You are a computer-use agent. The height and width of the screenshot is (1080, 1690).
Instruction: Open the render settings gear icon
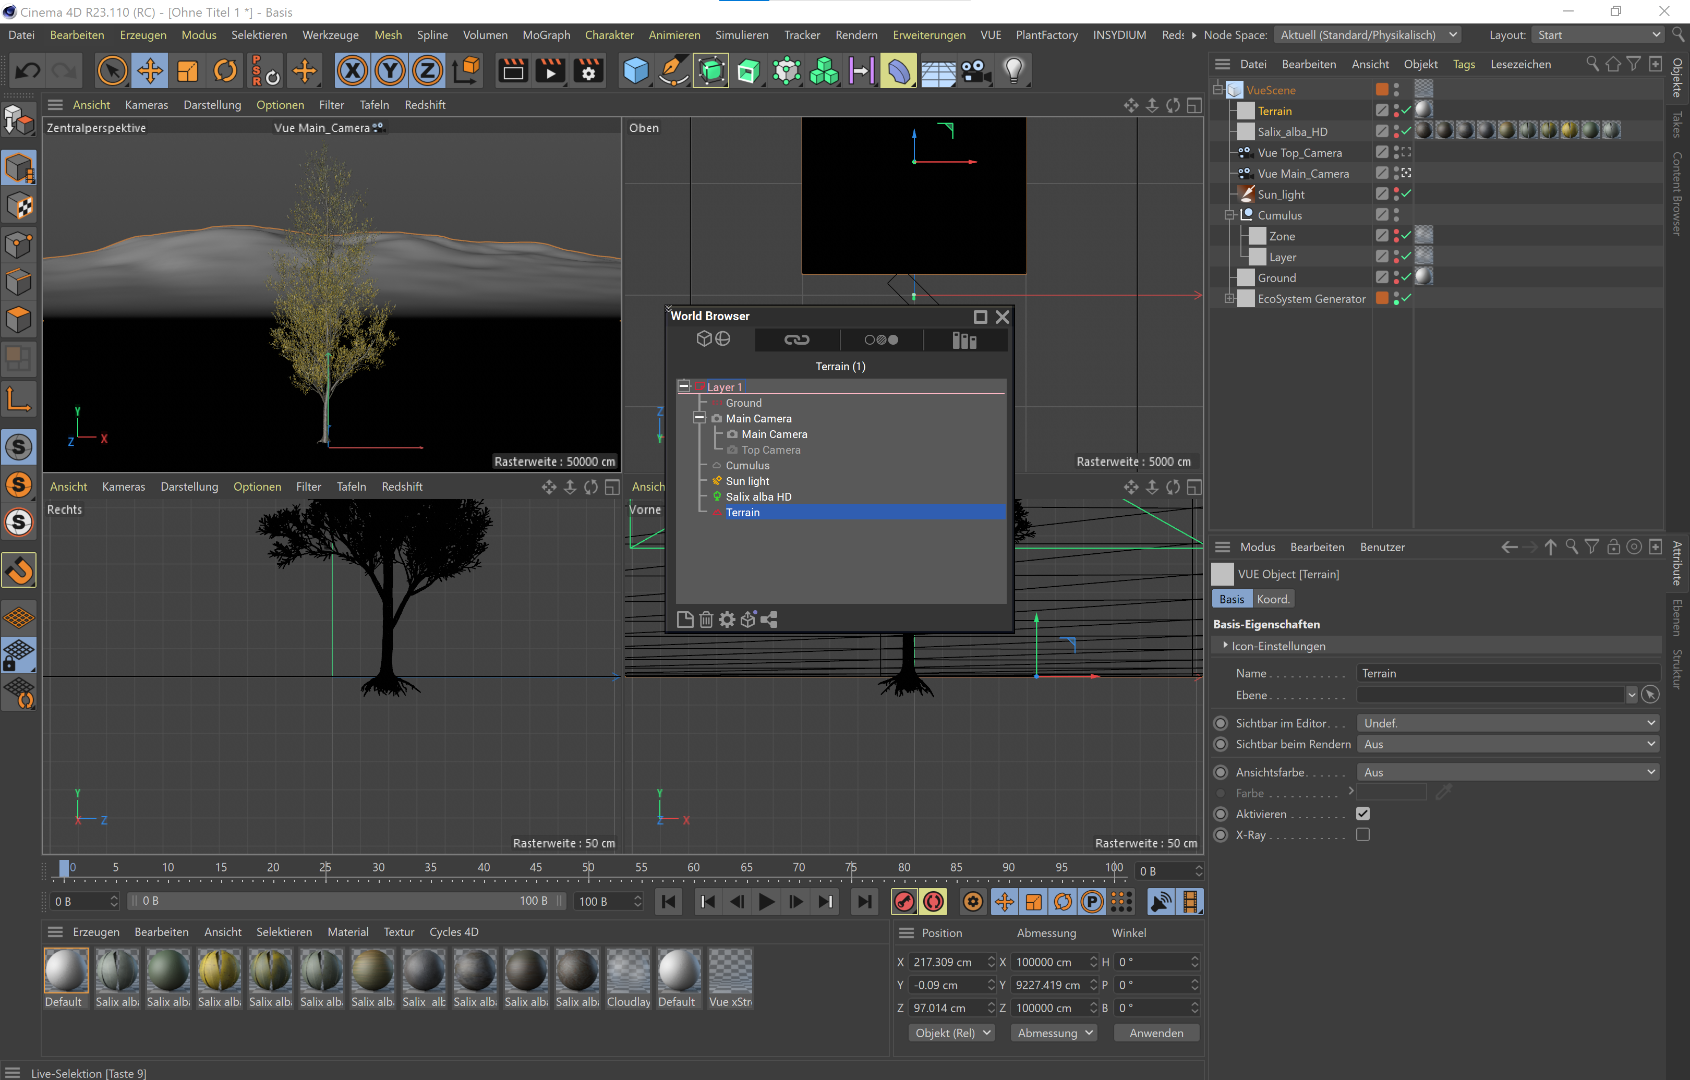(589, 71)
